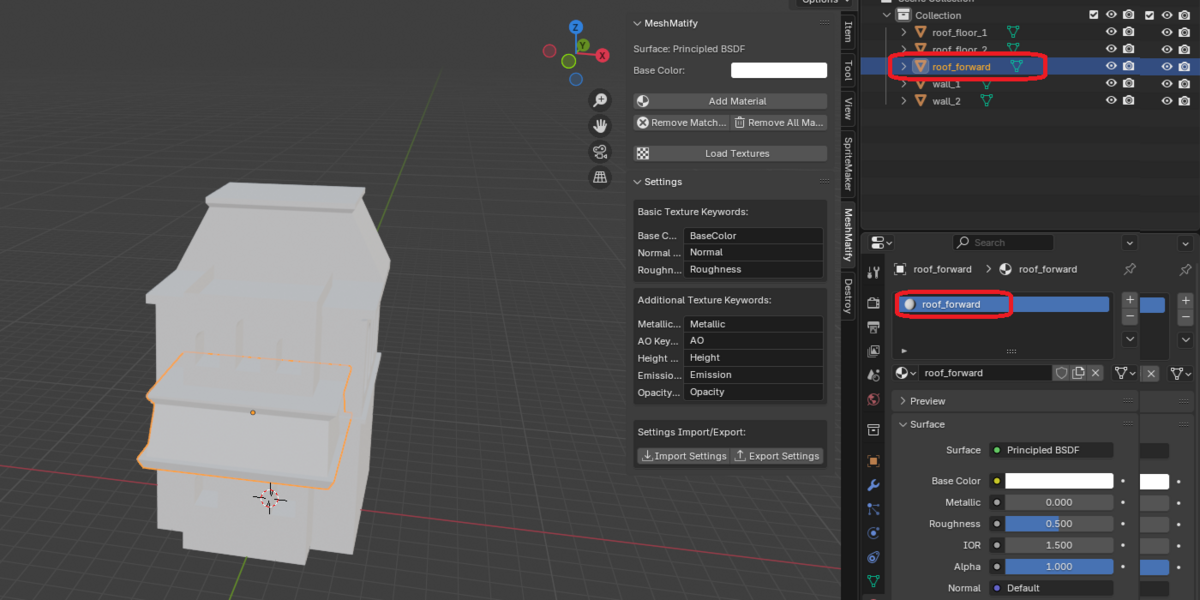Screen dimensions: 1200x600
Task: Open the Surface shader Principled BSDF dropdown
Action: [x=1051, y=450]
